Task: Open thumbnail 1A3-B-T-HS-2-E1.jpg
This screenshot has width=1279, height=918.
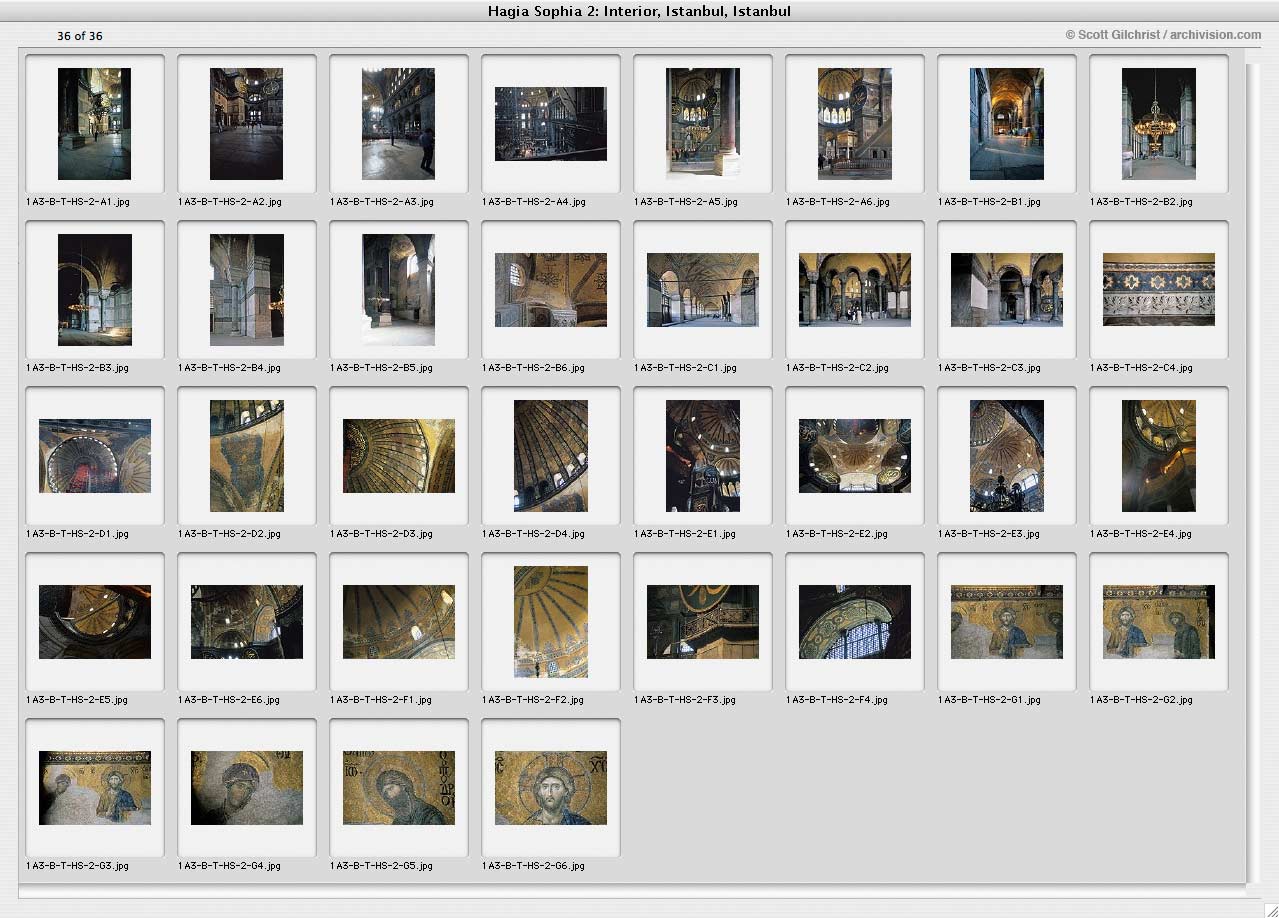Action: [x=703, y=456]
